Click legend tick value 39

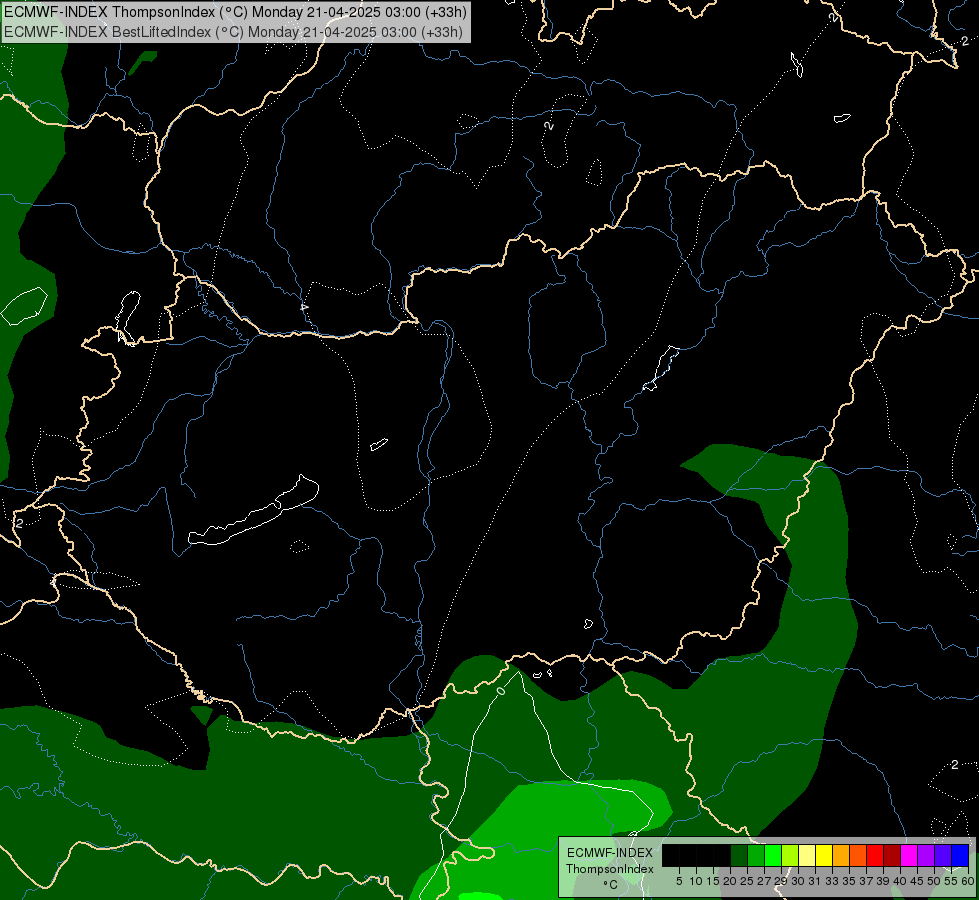[883, 881]
